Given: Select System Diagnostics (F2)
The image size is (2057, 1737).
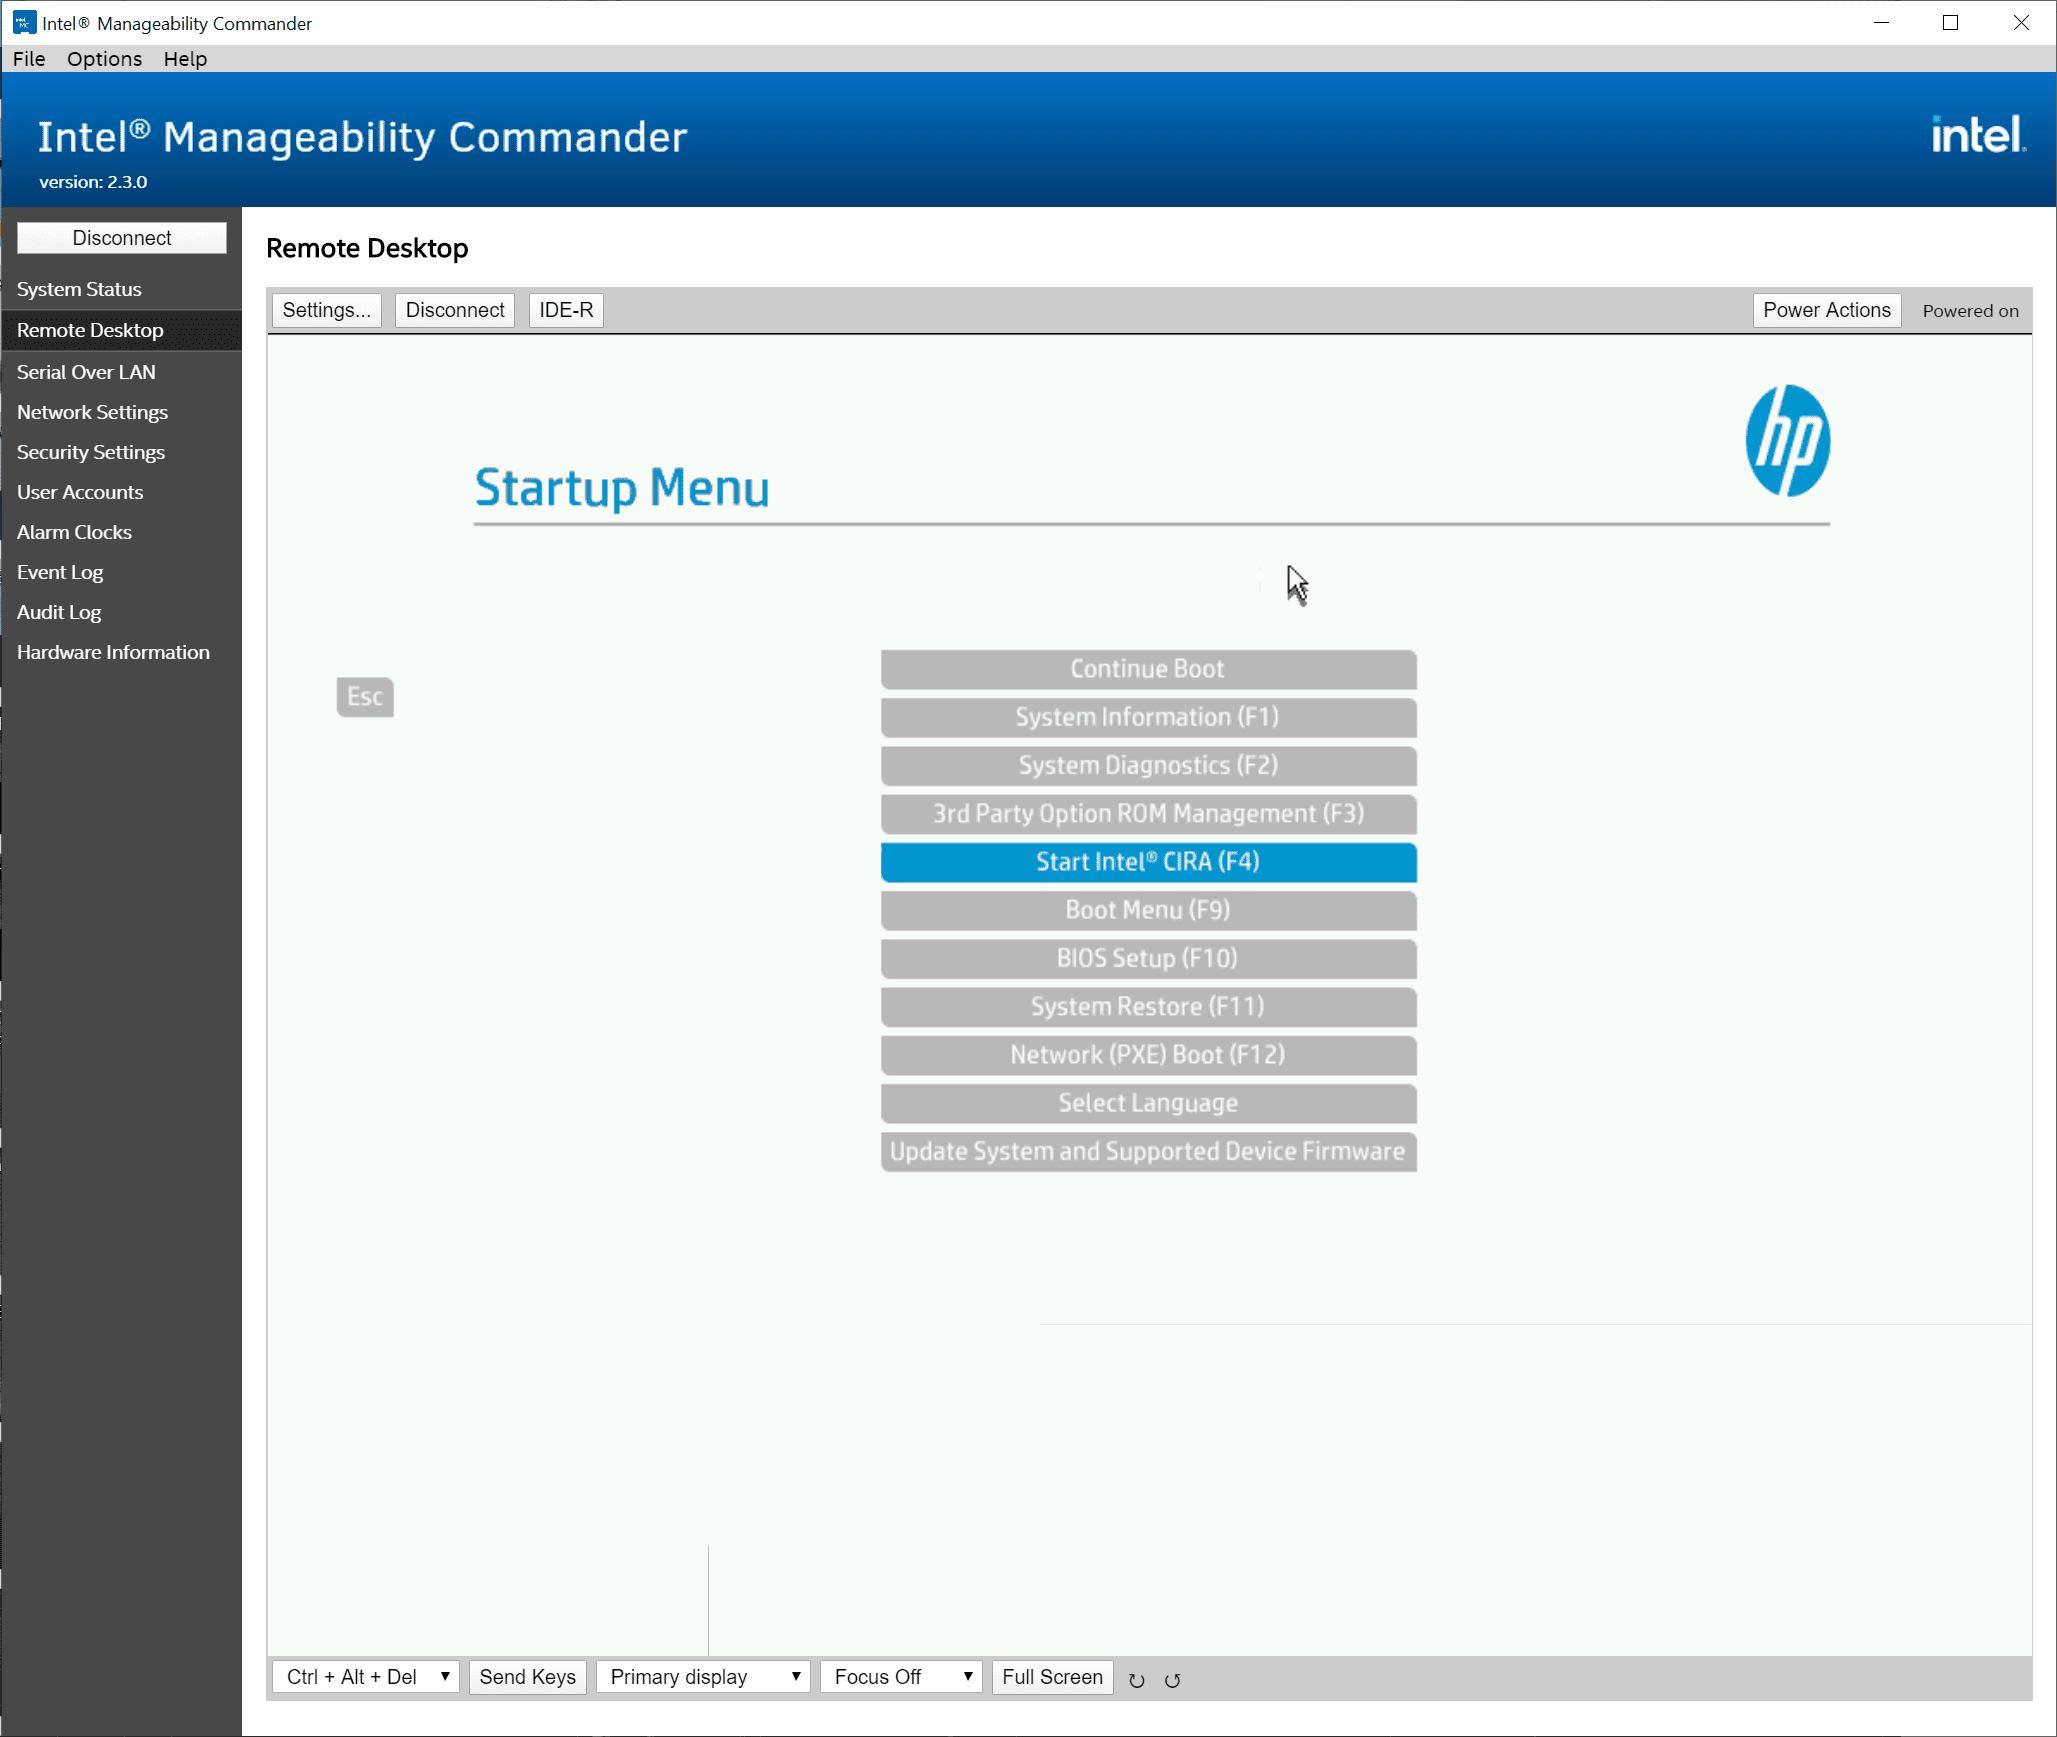Looking at the screenshot, I should tap(1148, 765).
